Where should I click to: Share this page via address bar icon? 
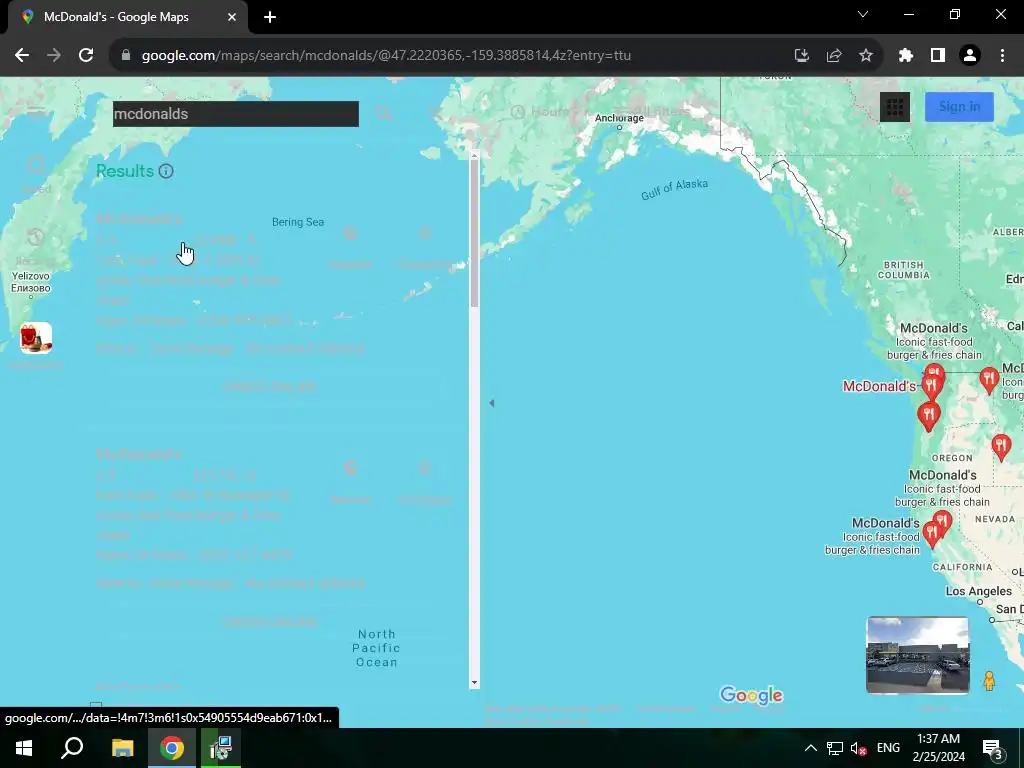coord(834,56)
